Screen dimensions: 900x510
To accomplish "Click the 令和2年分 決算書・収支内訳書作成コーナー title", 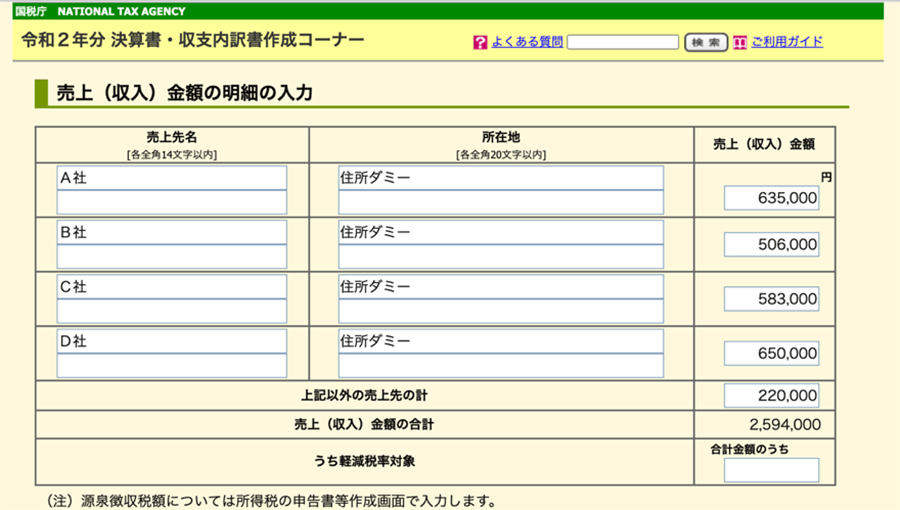I will pyautogui.click(x=193, y=40).
